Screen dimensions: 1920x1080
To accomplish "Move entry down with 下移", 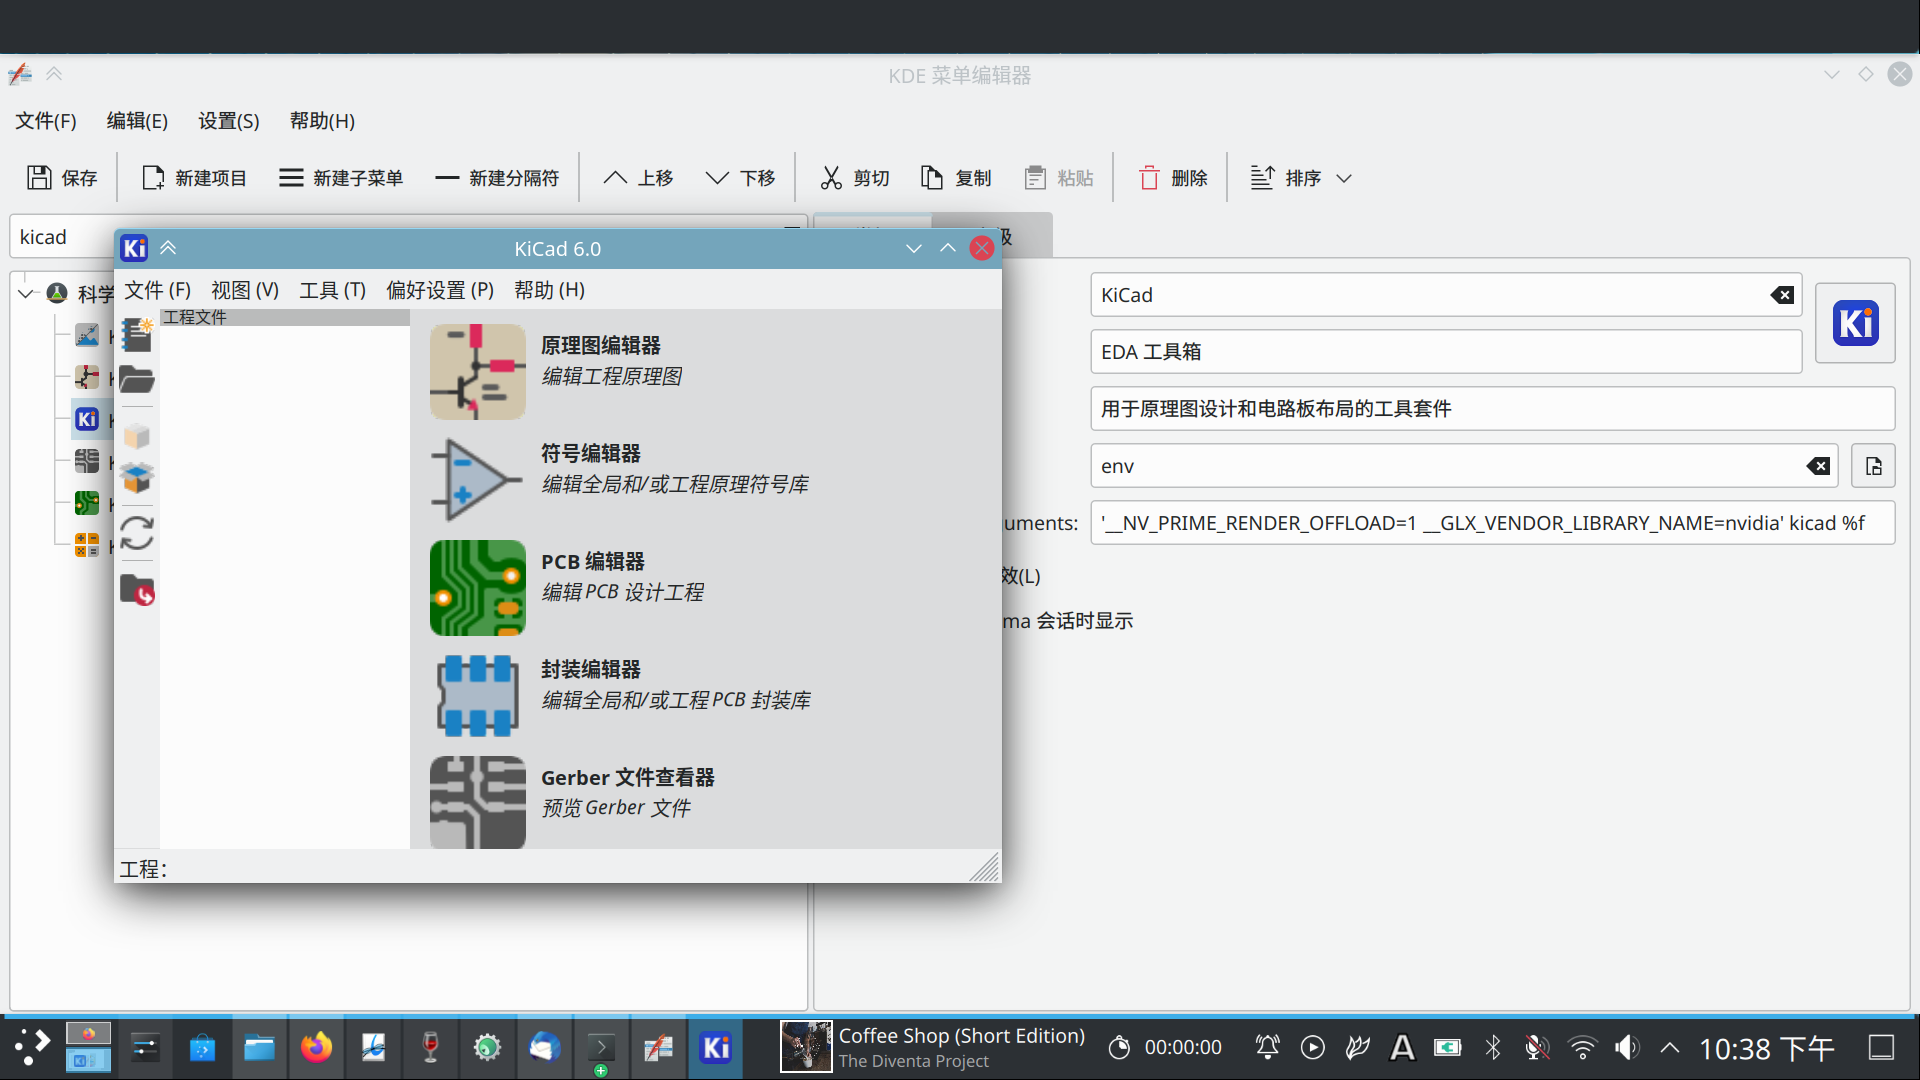I will (740, 178).
